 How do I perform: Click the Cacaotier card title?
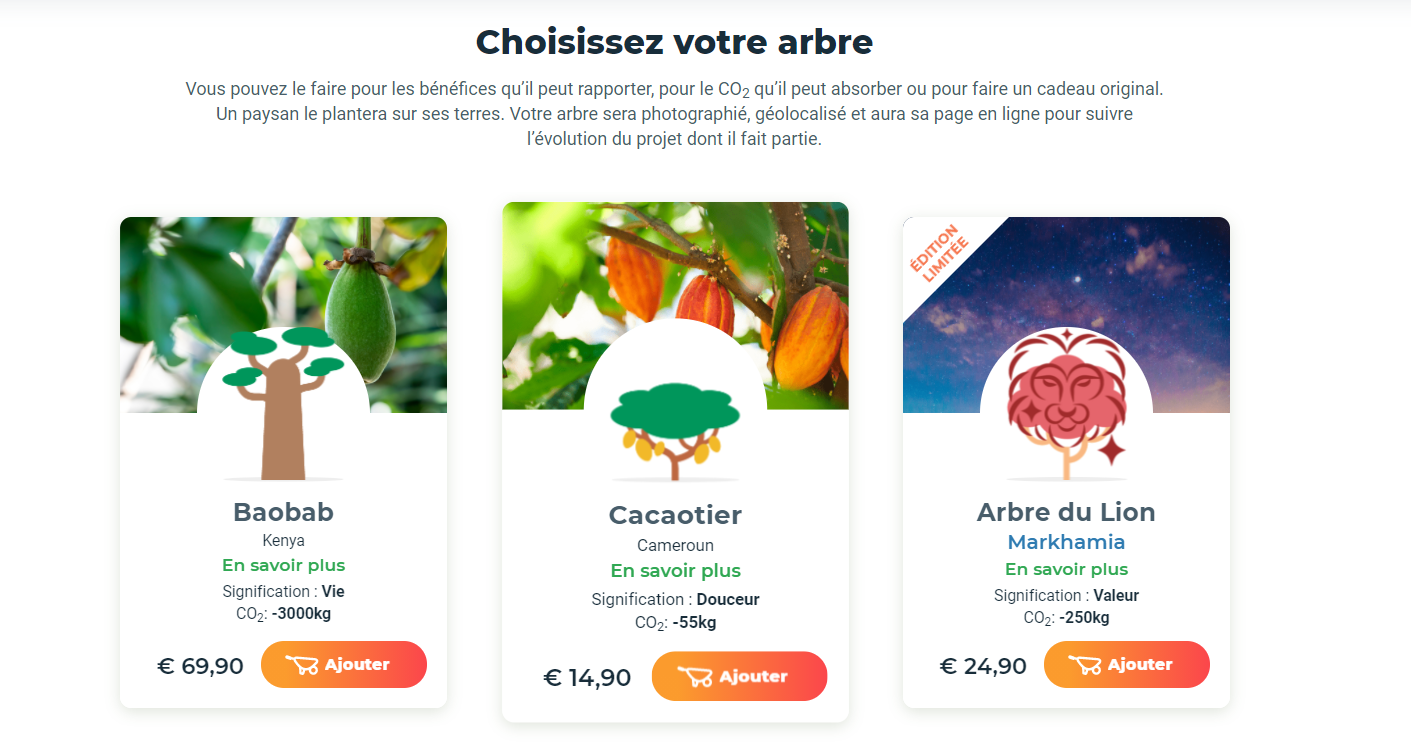pyautogui.click(x=675, y=515)
